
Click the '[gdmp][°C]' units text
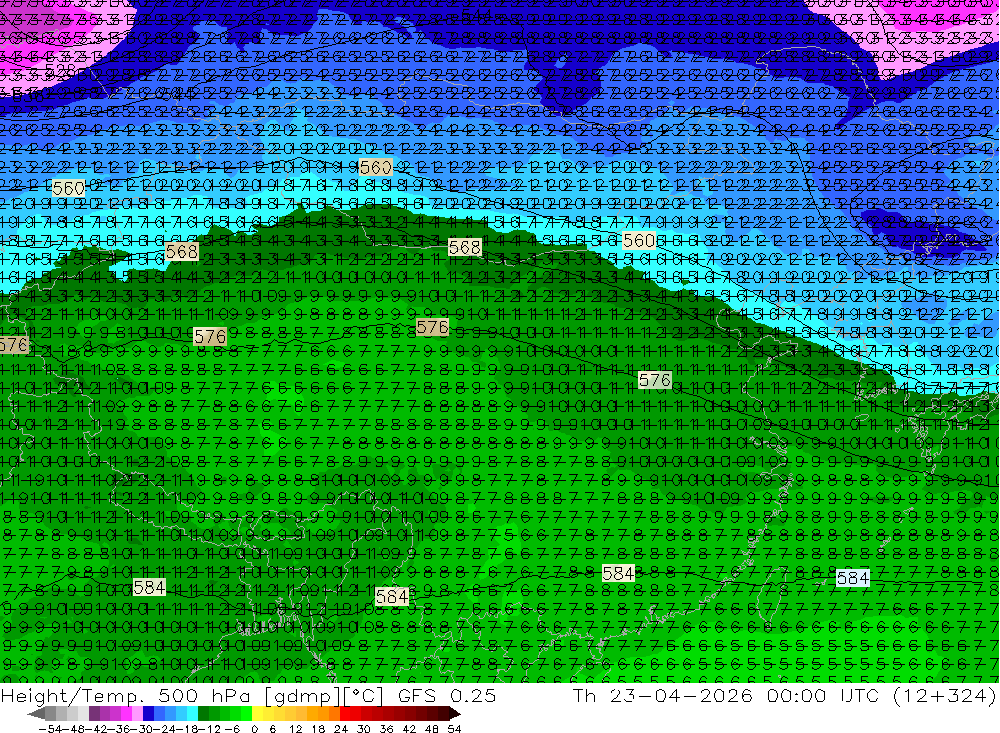324,696
